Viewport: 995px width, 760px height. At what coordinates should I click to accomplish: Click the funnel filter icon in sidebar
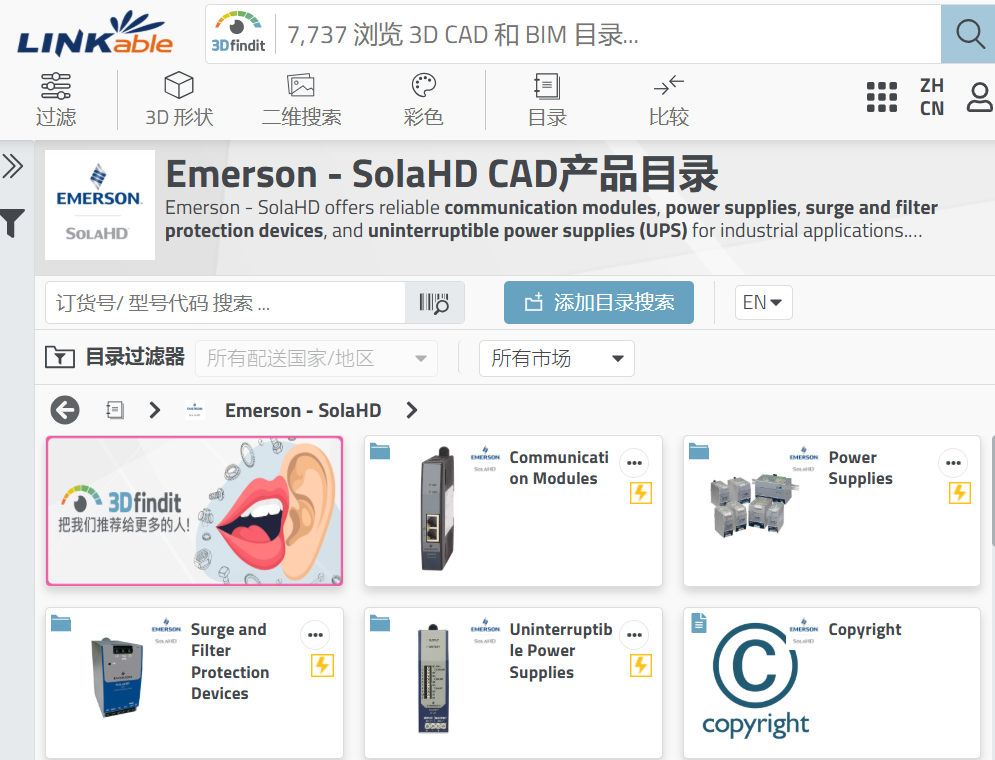point(13,223)
